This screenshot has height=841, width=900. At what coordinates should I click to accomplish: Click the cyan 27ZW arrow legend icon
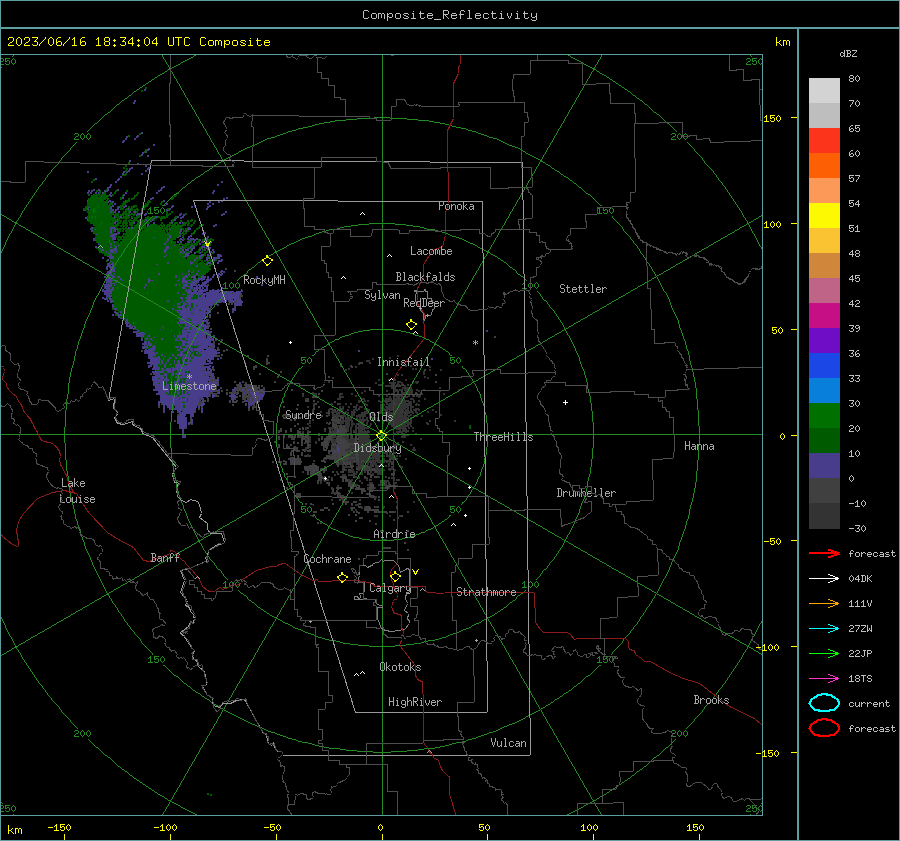pyautogui.click(x=824, y=629)
